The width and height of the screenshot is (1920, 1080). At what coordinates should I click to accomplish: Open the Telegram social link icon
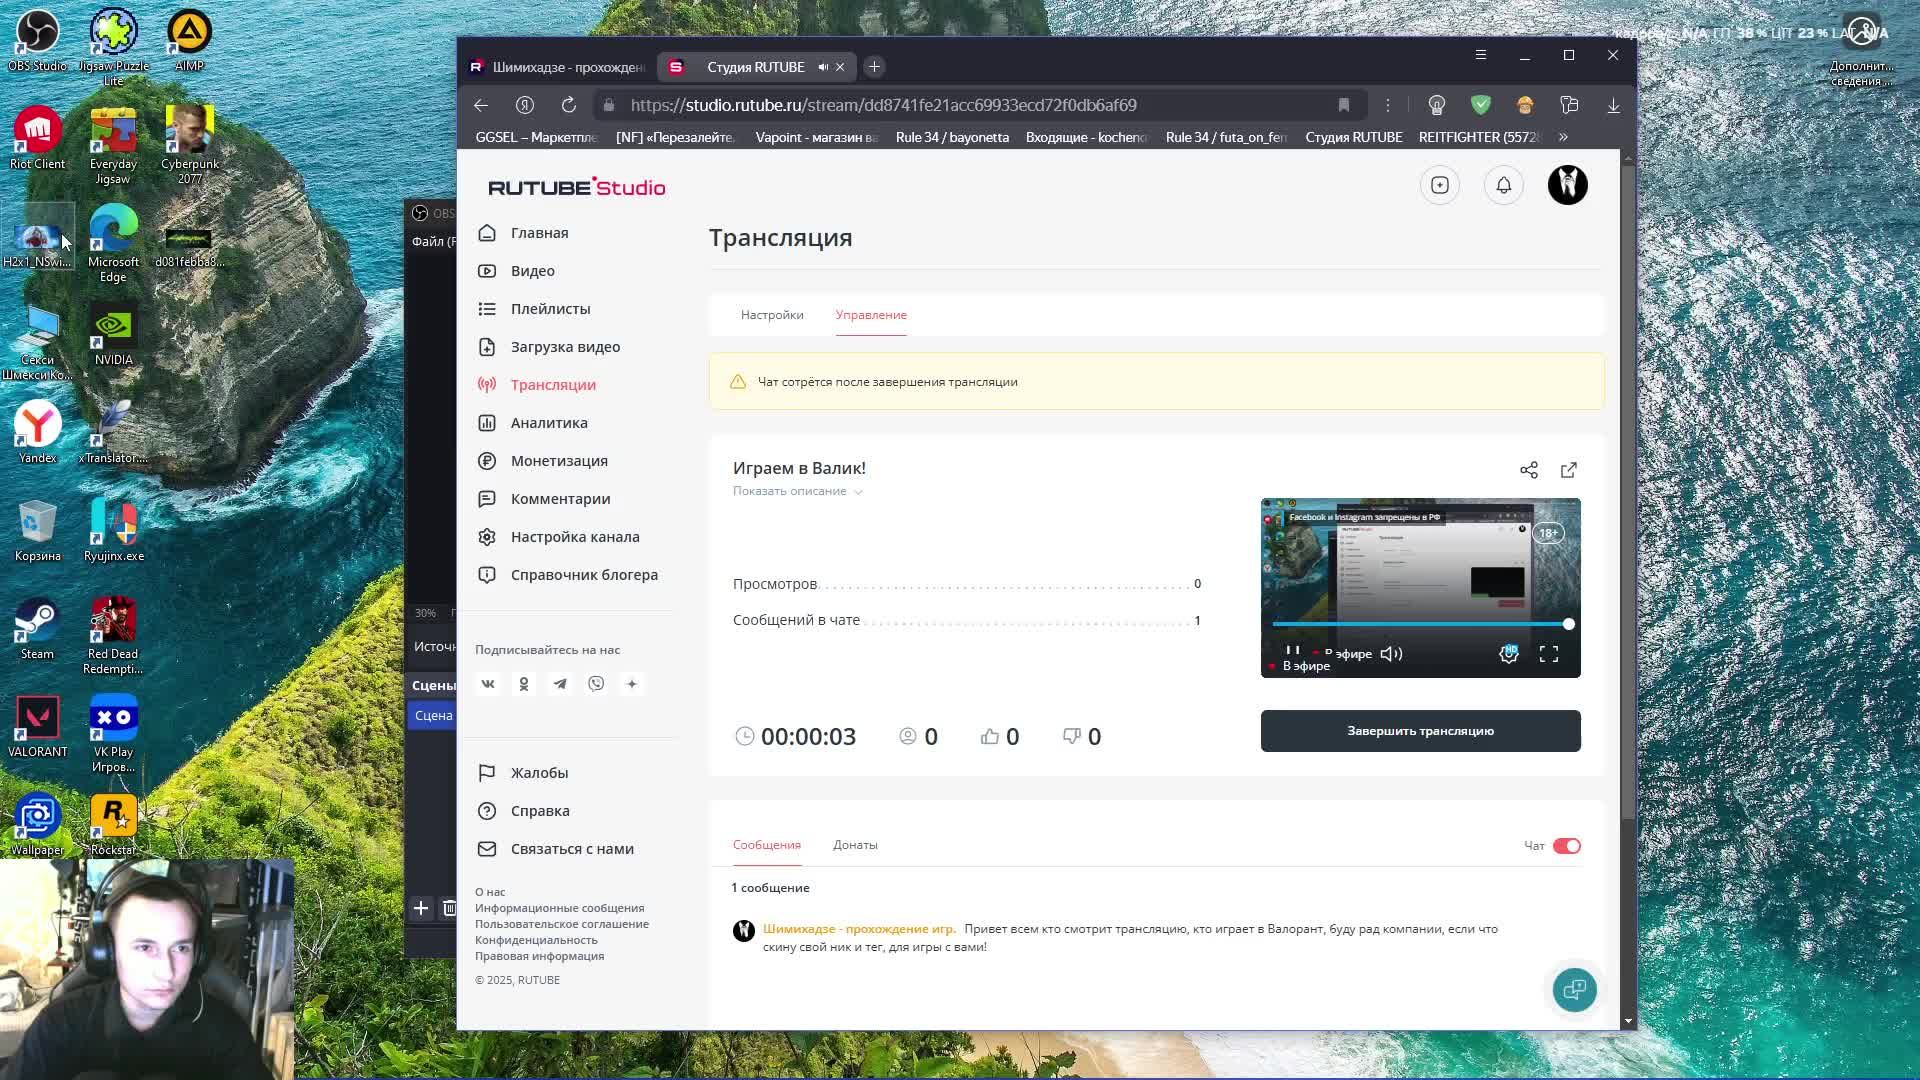coord(560,684)
